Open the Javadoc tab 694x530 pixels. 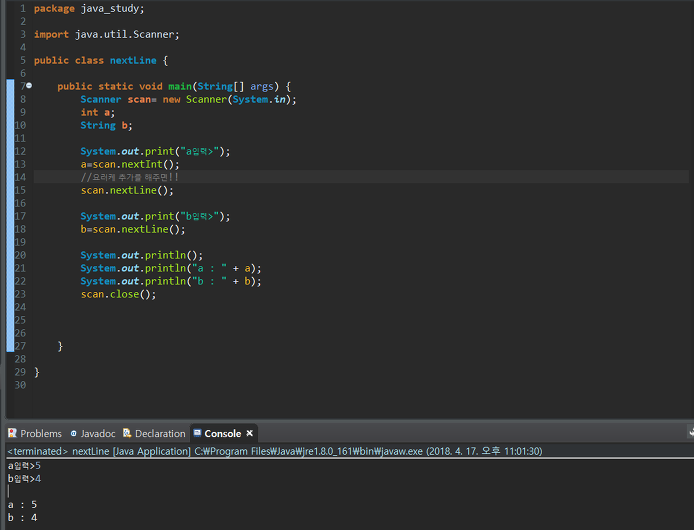coord(93,433)
